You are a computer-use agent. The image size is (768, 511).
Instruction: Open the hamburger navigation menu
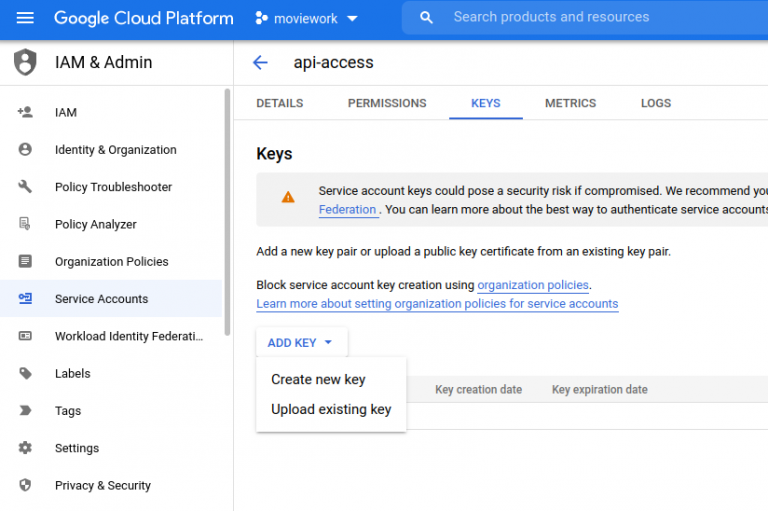[x=25, y=18]
